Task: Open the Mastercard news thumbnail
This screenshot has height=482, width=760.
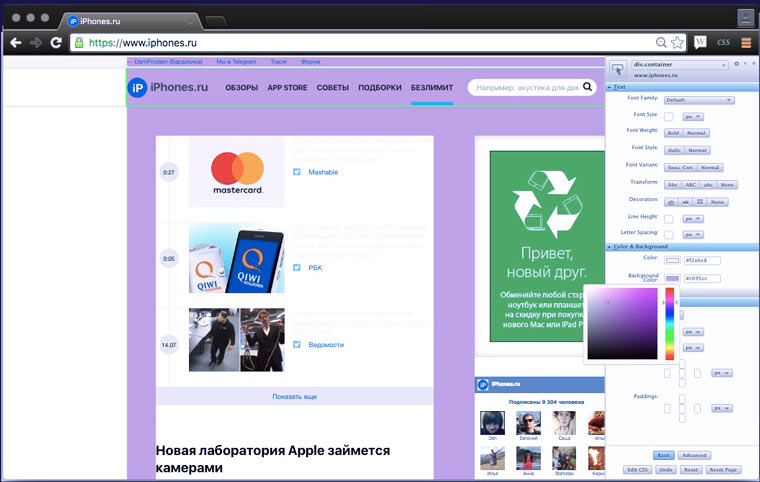Action: click(237, 172)
